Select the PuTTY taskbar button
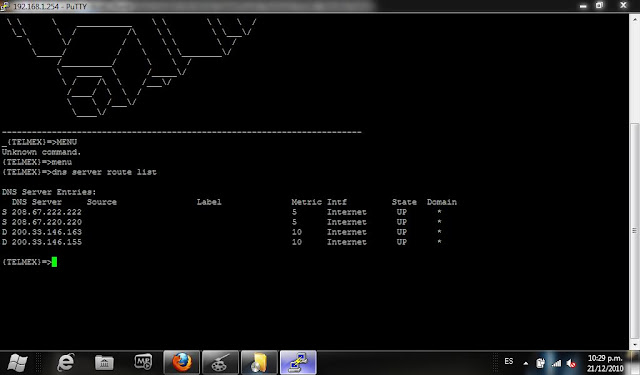This screenshot has height=375, width=640. (298, 362)
